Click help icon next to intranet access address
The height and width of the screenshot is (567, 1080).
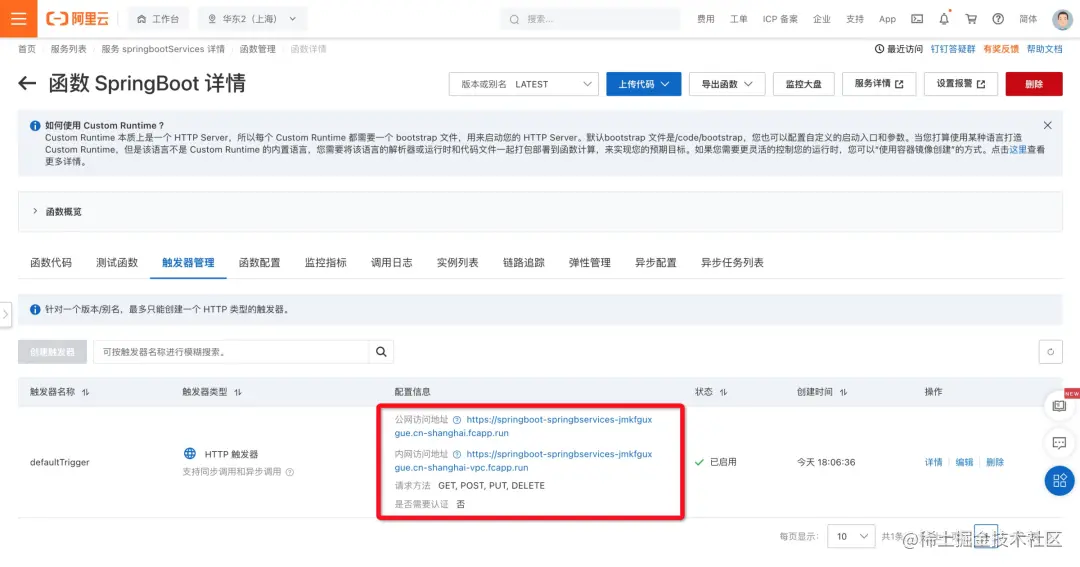tap(457, 454)
